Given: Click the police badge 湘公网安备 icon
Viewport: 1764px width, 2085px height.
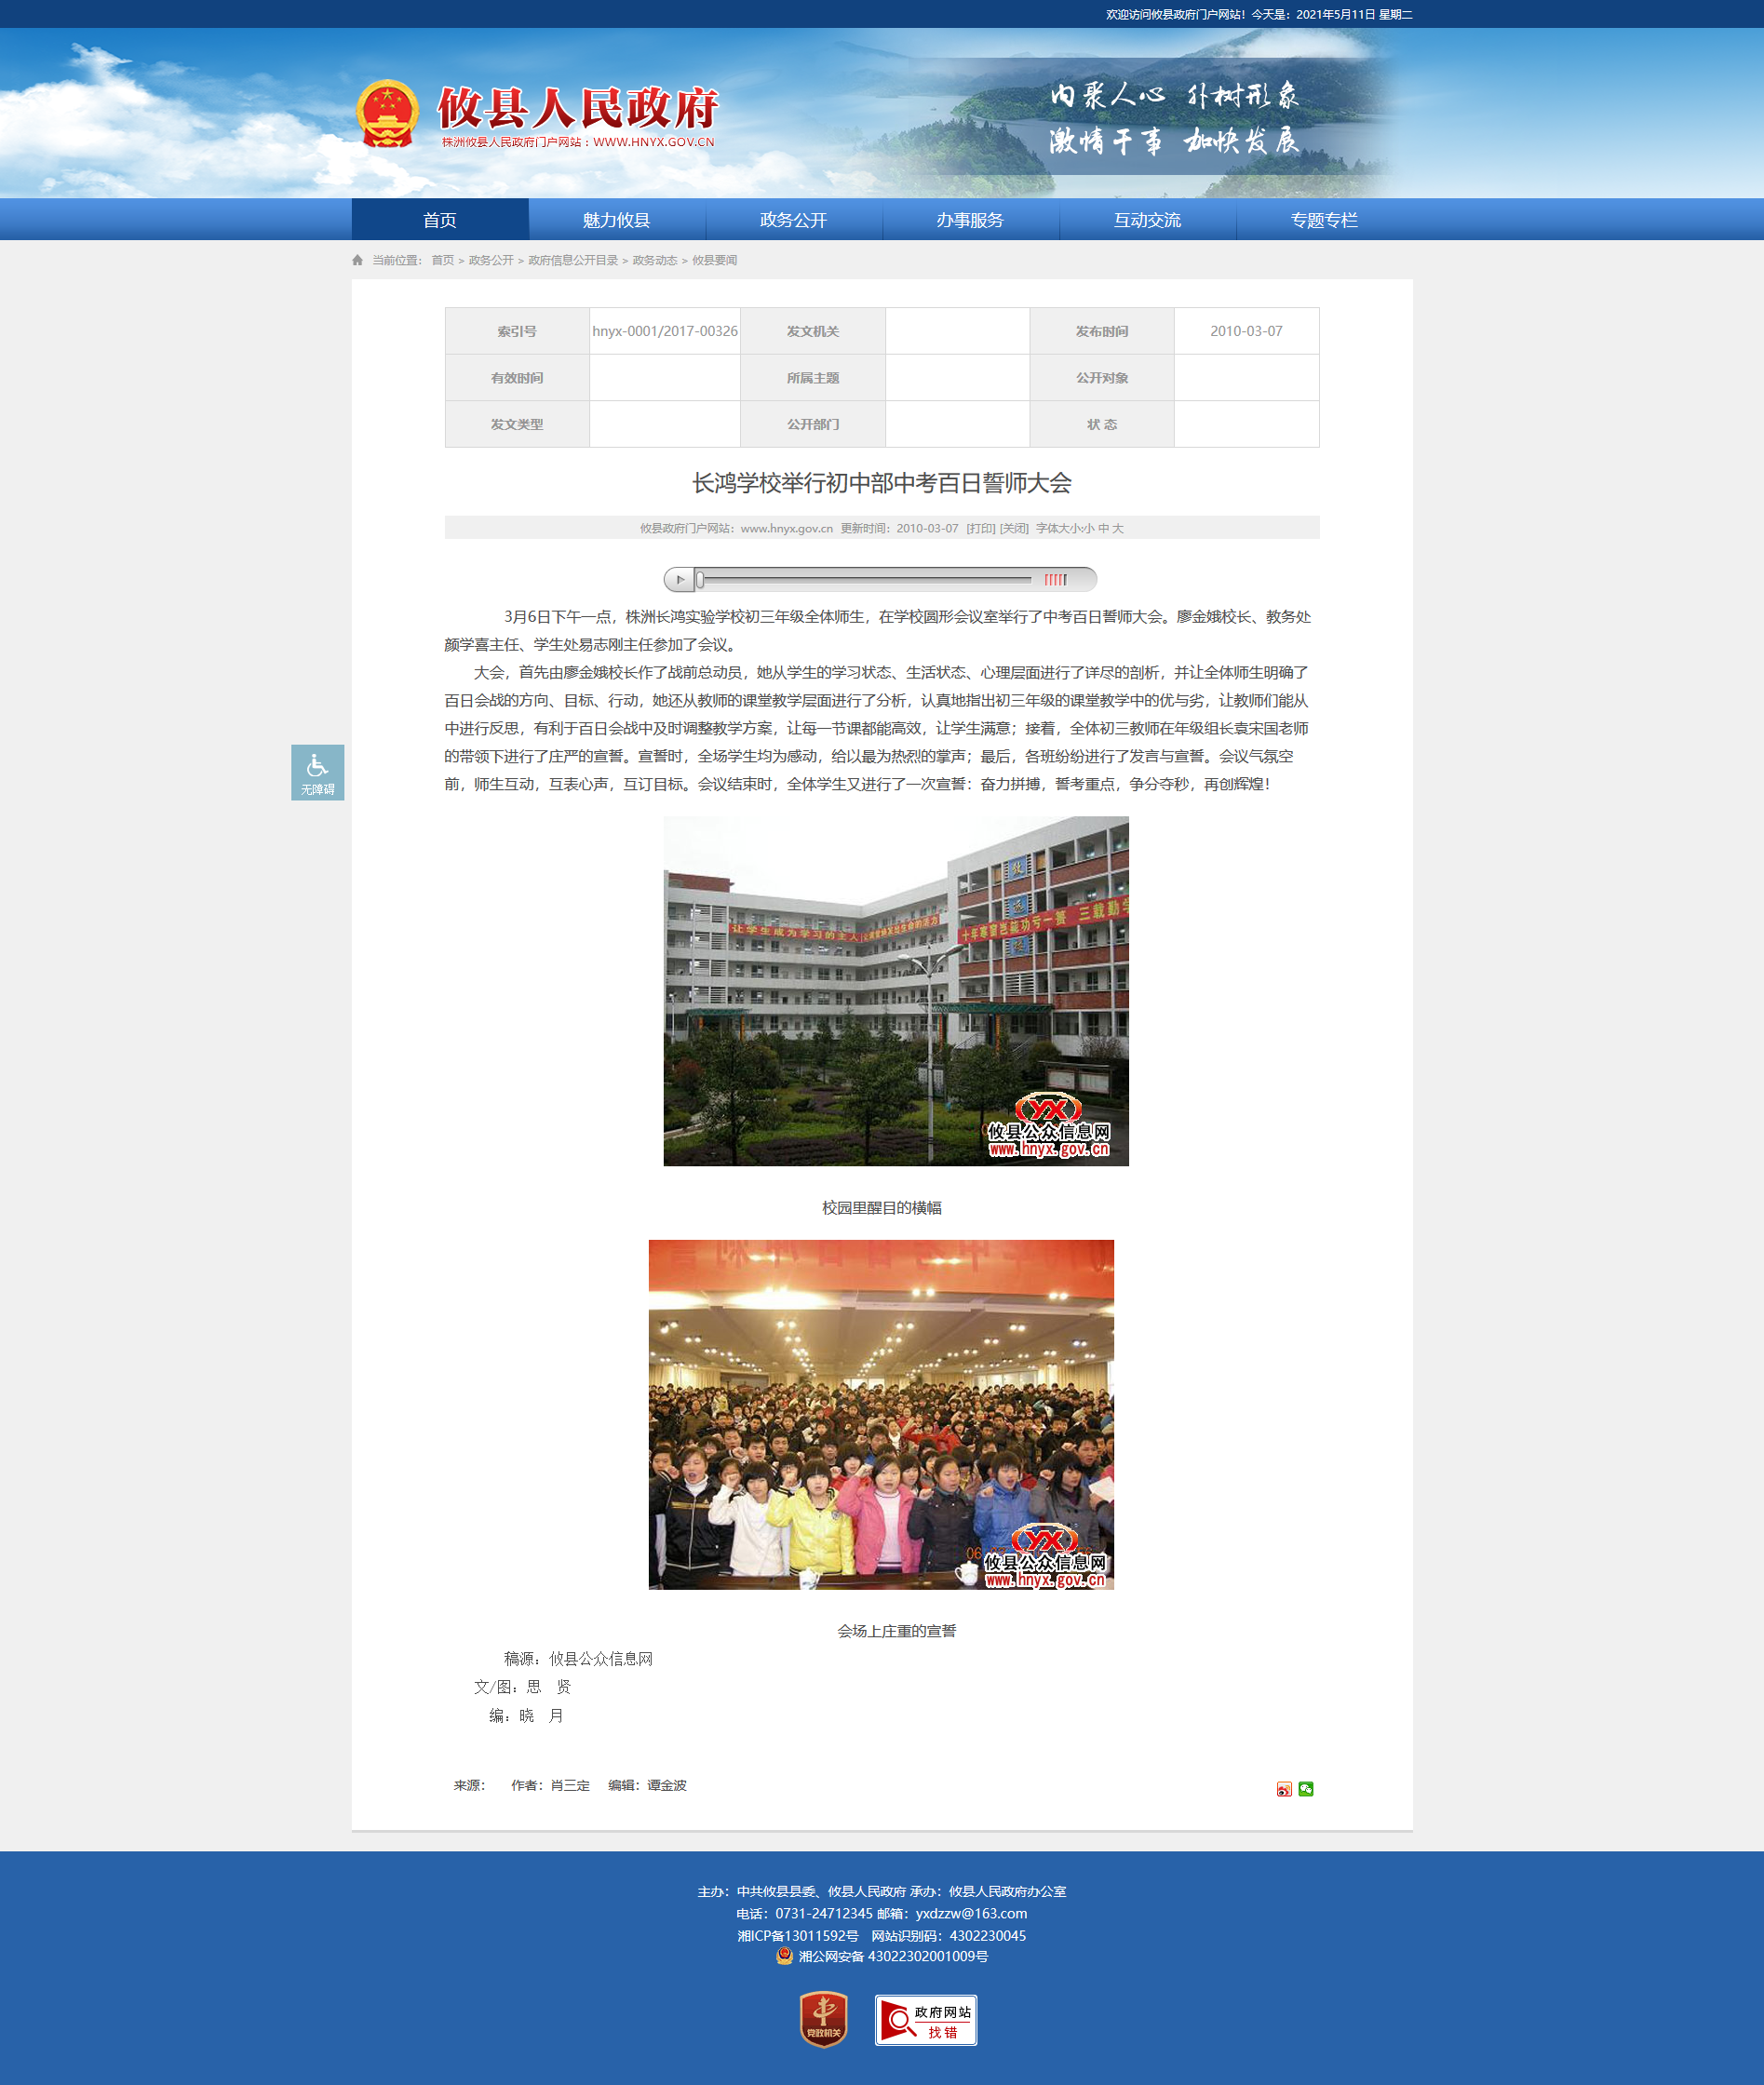Looking at the screenshot, I should click(x=784, y=1956).
